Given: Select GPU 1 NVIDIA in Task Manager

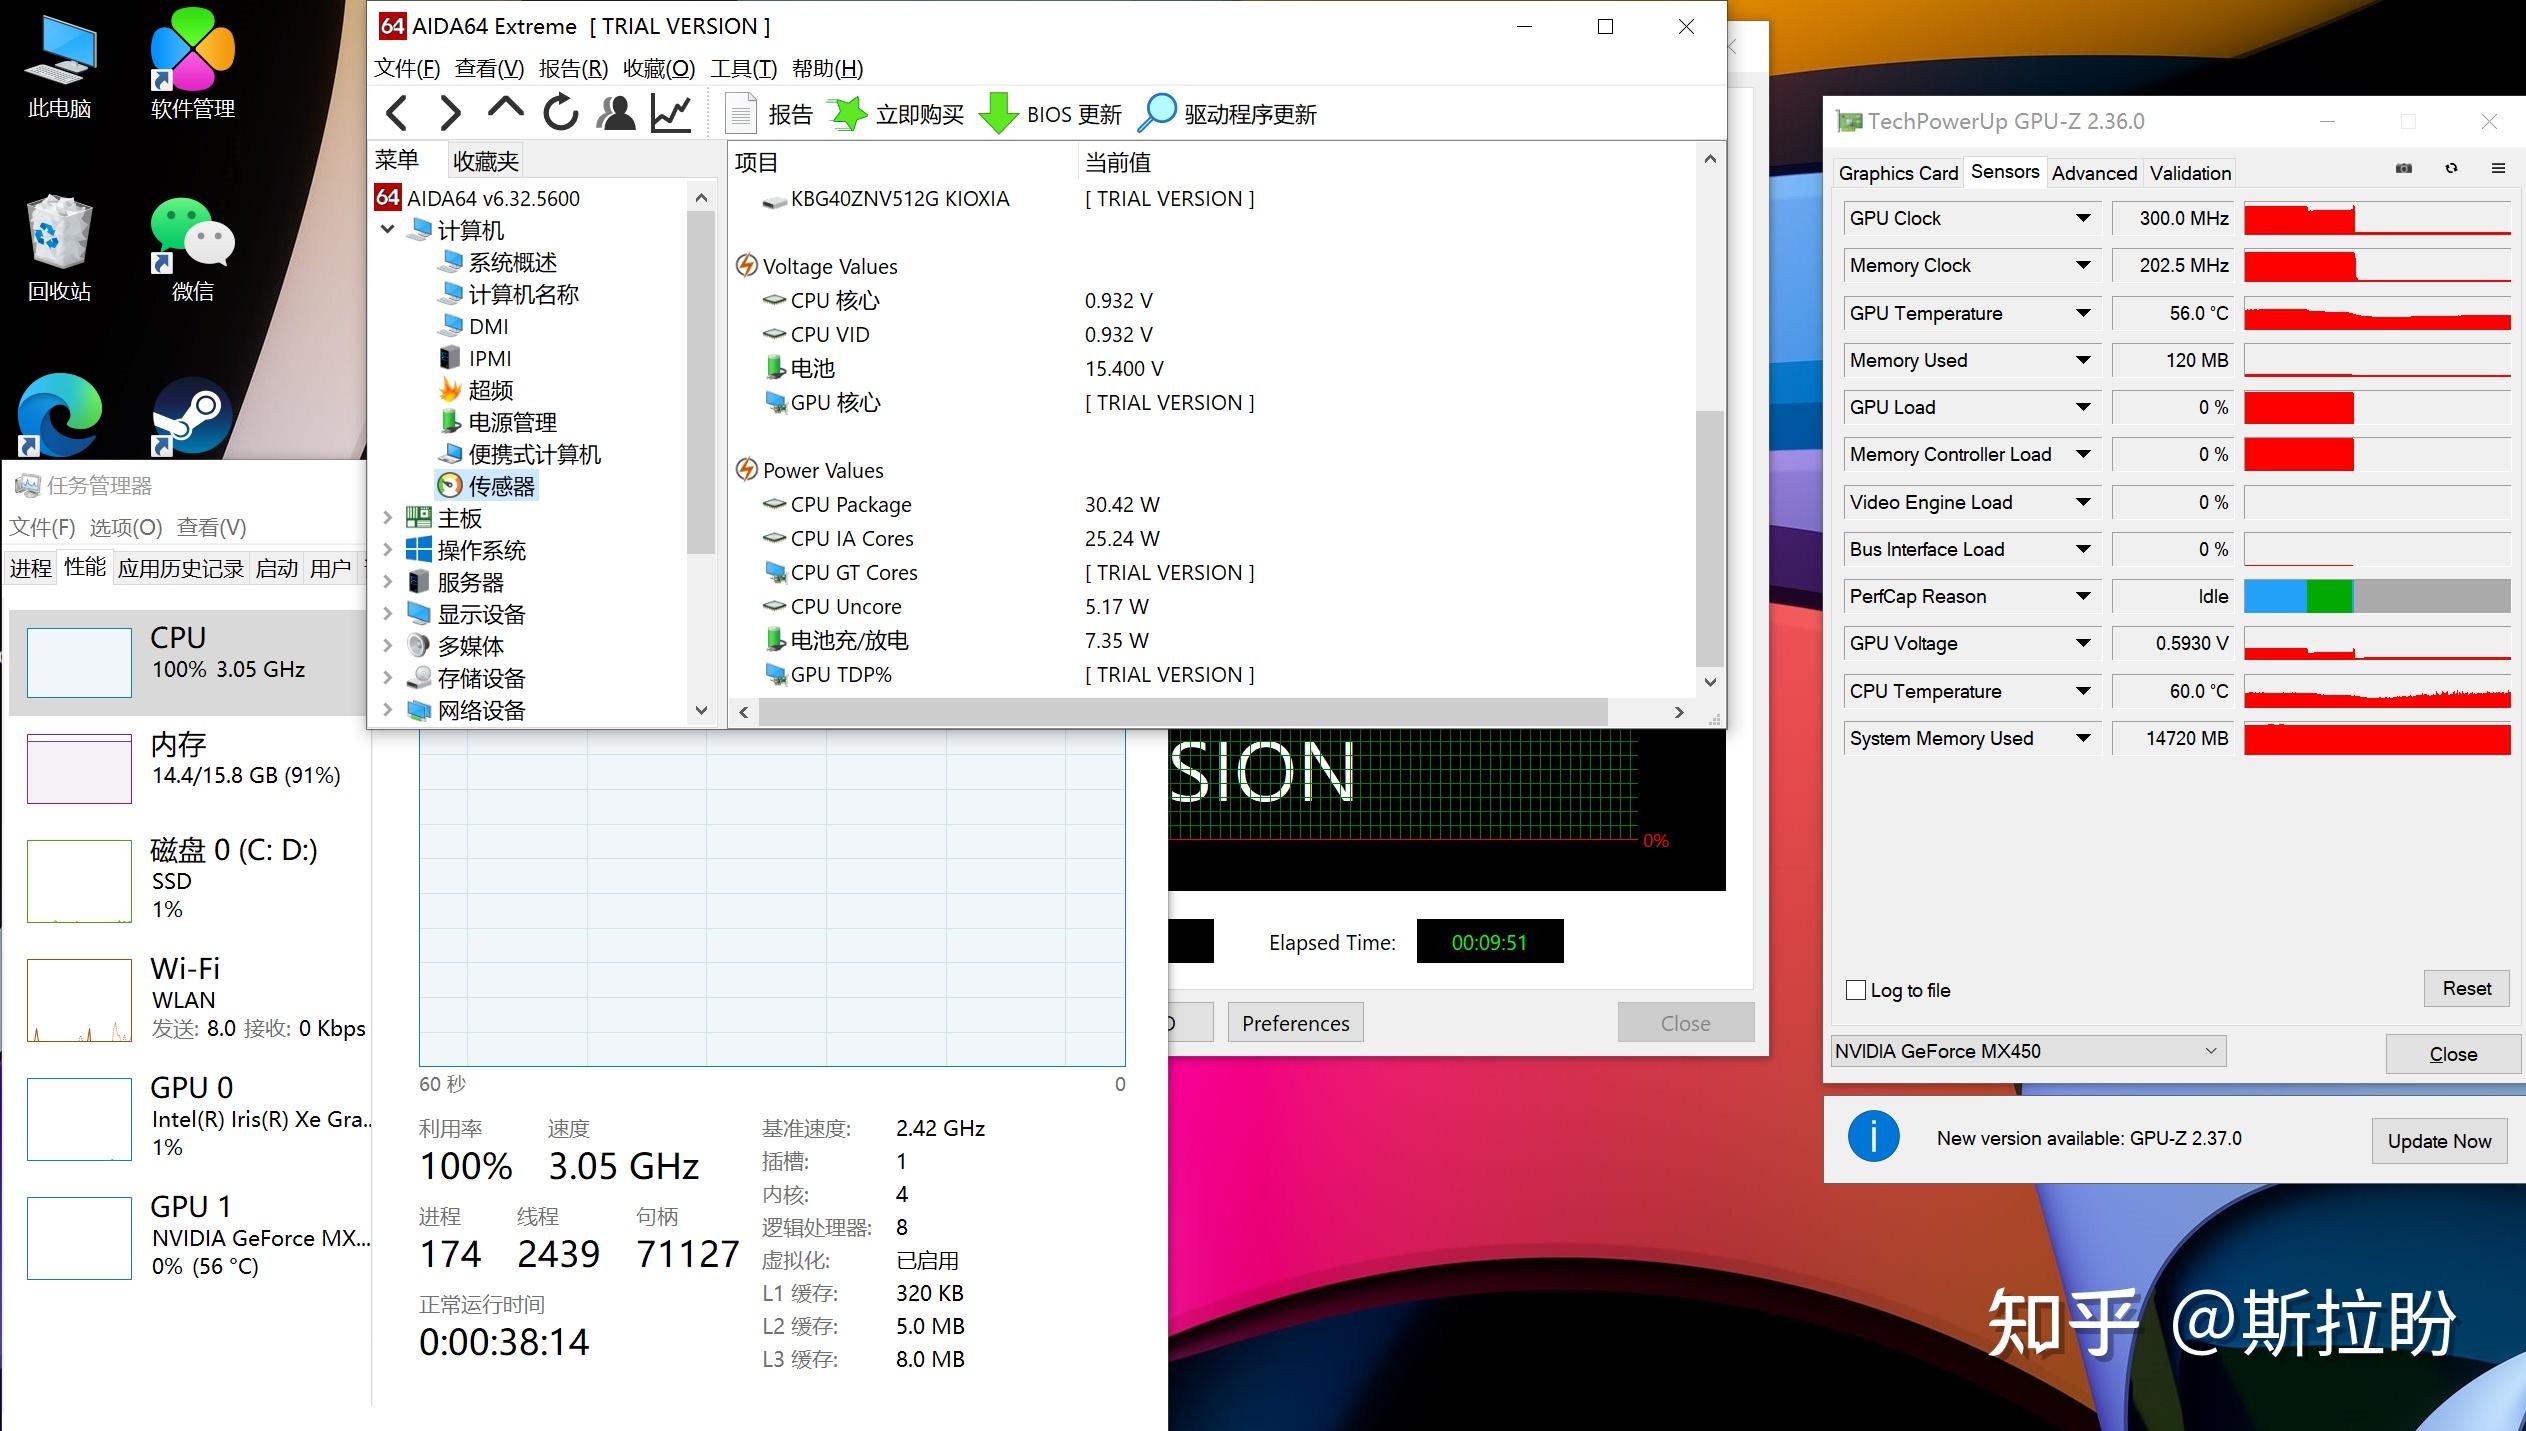Looking at the screenshot, I should point(188,1237).
